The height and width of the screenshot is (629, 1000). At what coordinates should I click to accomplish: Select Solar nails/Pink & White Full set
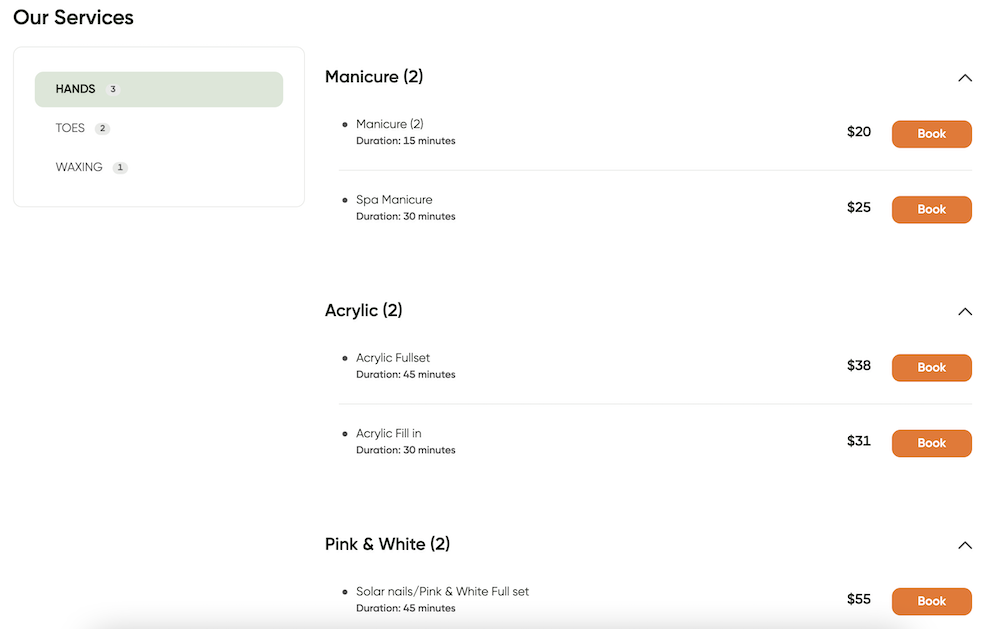click(442, 591)
